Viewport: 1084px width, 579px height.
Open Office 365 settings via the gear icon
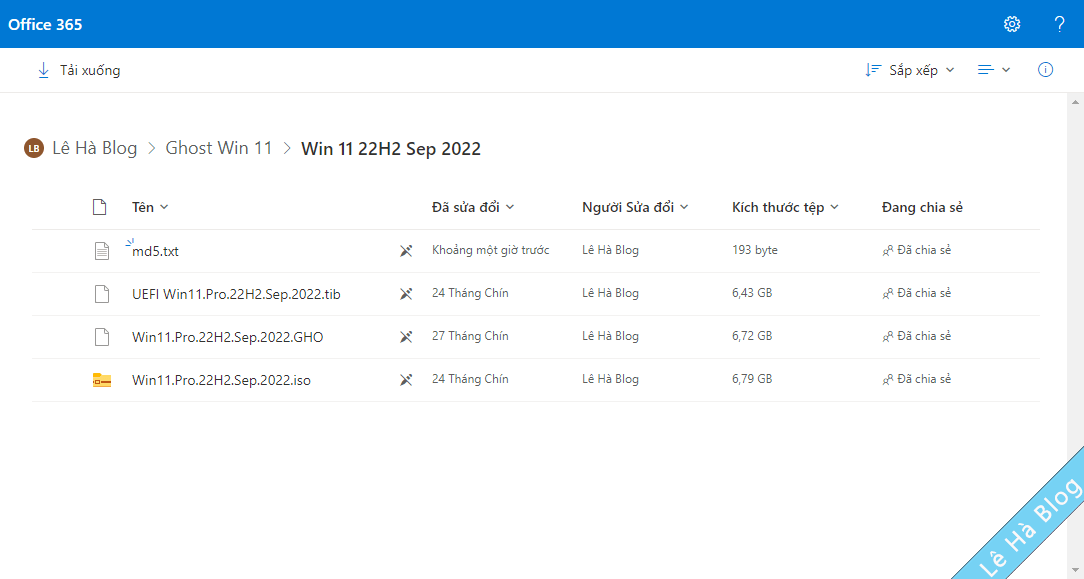pos(1012,24)
